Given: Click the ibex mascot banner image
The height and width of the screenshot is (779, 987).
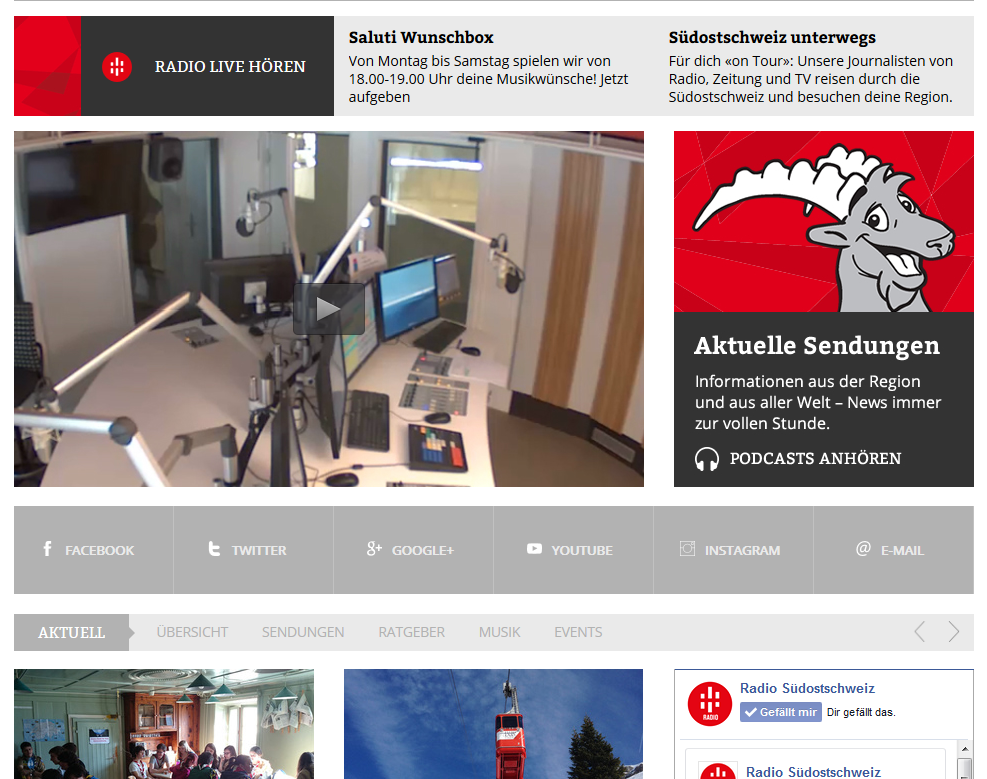Looking at the screenshot, I should click(x=823, y=221).
